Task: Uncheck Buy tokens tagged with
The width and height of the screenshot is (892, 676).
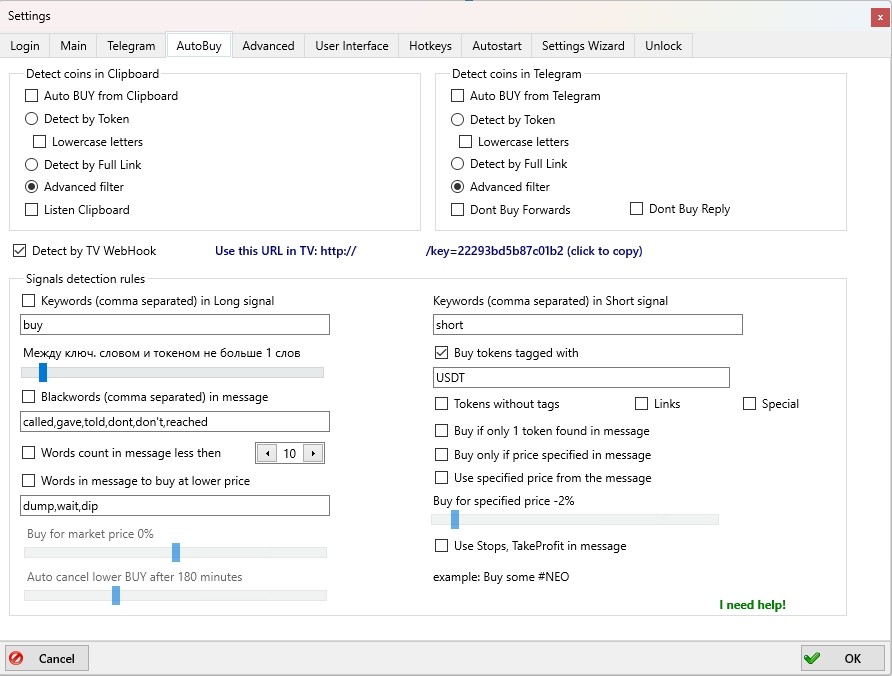Action: point(441,351)
